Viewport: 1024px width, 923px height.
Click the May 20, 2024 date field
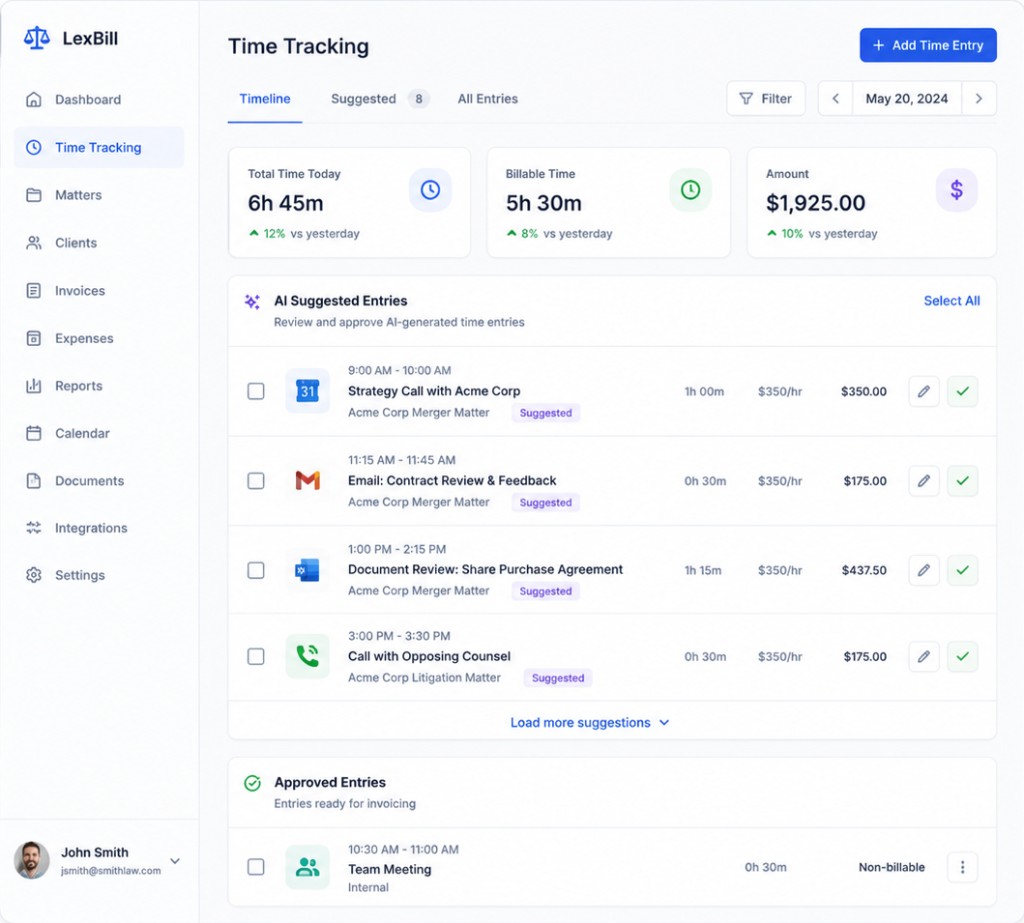tap(906, 99)
